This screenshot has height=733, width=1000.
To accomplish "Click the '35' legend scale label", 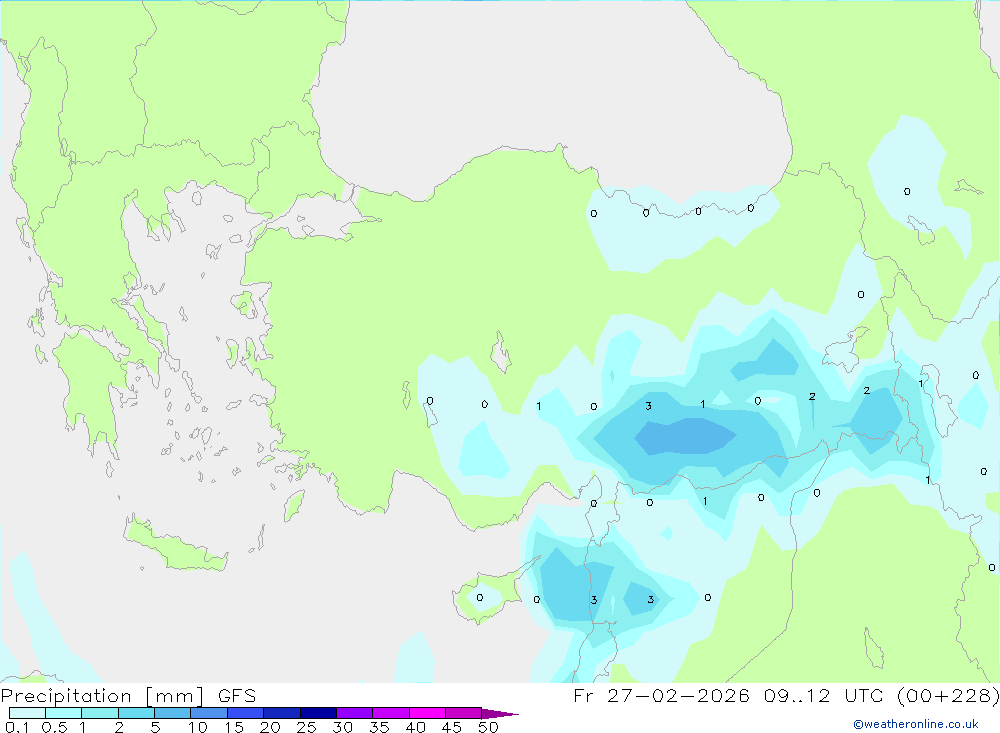I will pos(379,727).
